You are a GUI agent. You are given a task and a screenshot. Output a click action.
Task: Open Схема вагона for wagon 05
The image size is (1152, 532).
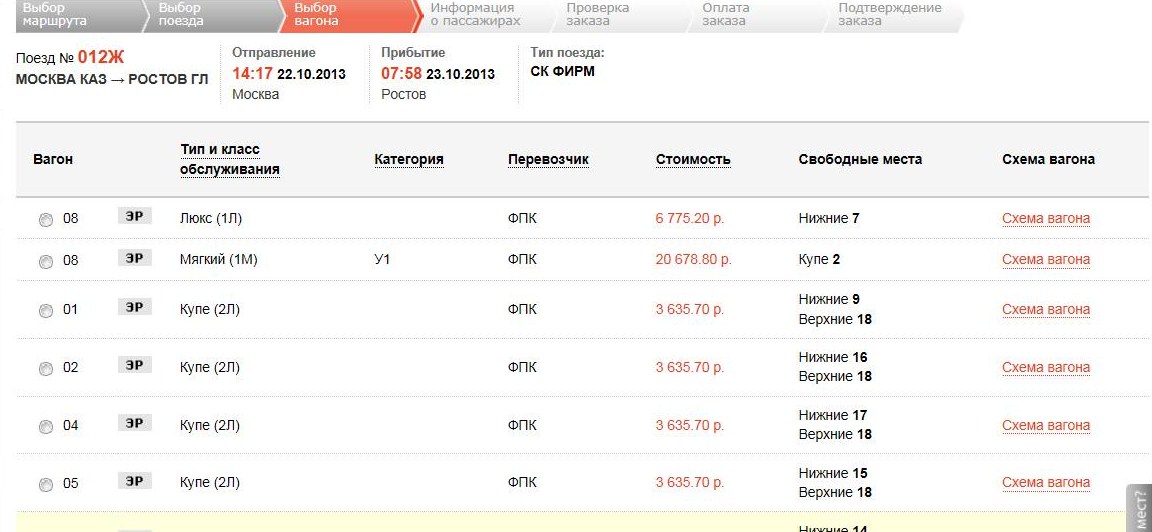coord(1045,483)
